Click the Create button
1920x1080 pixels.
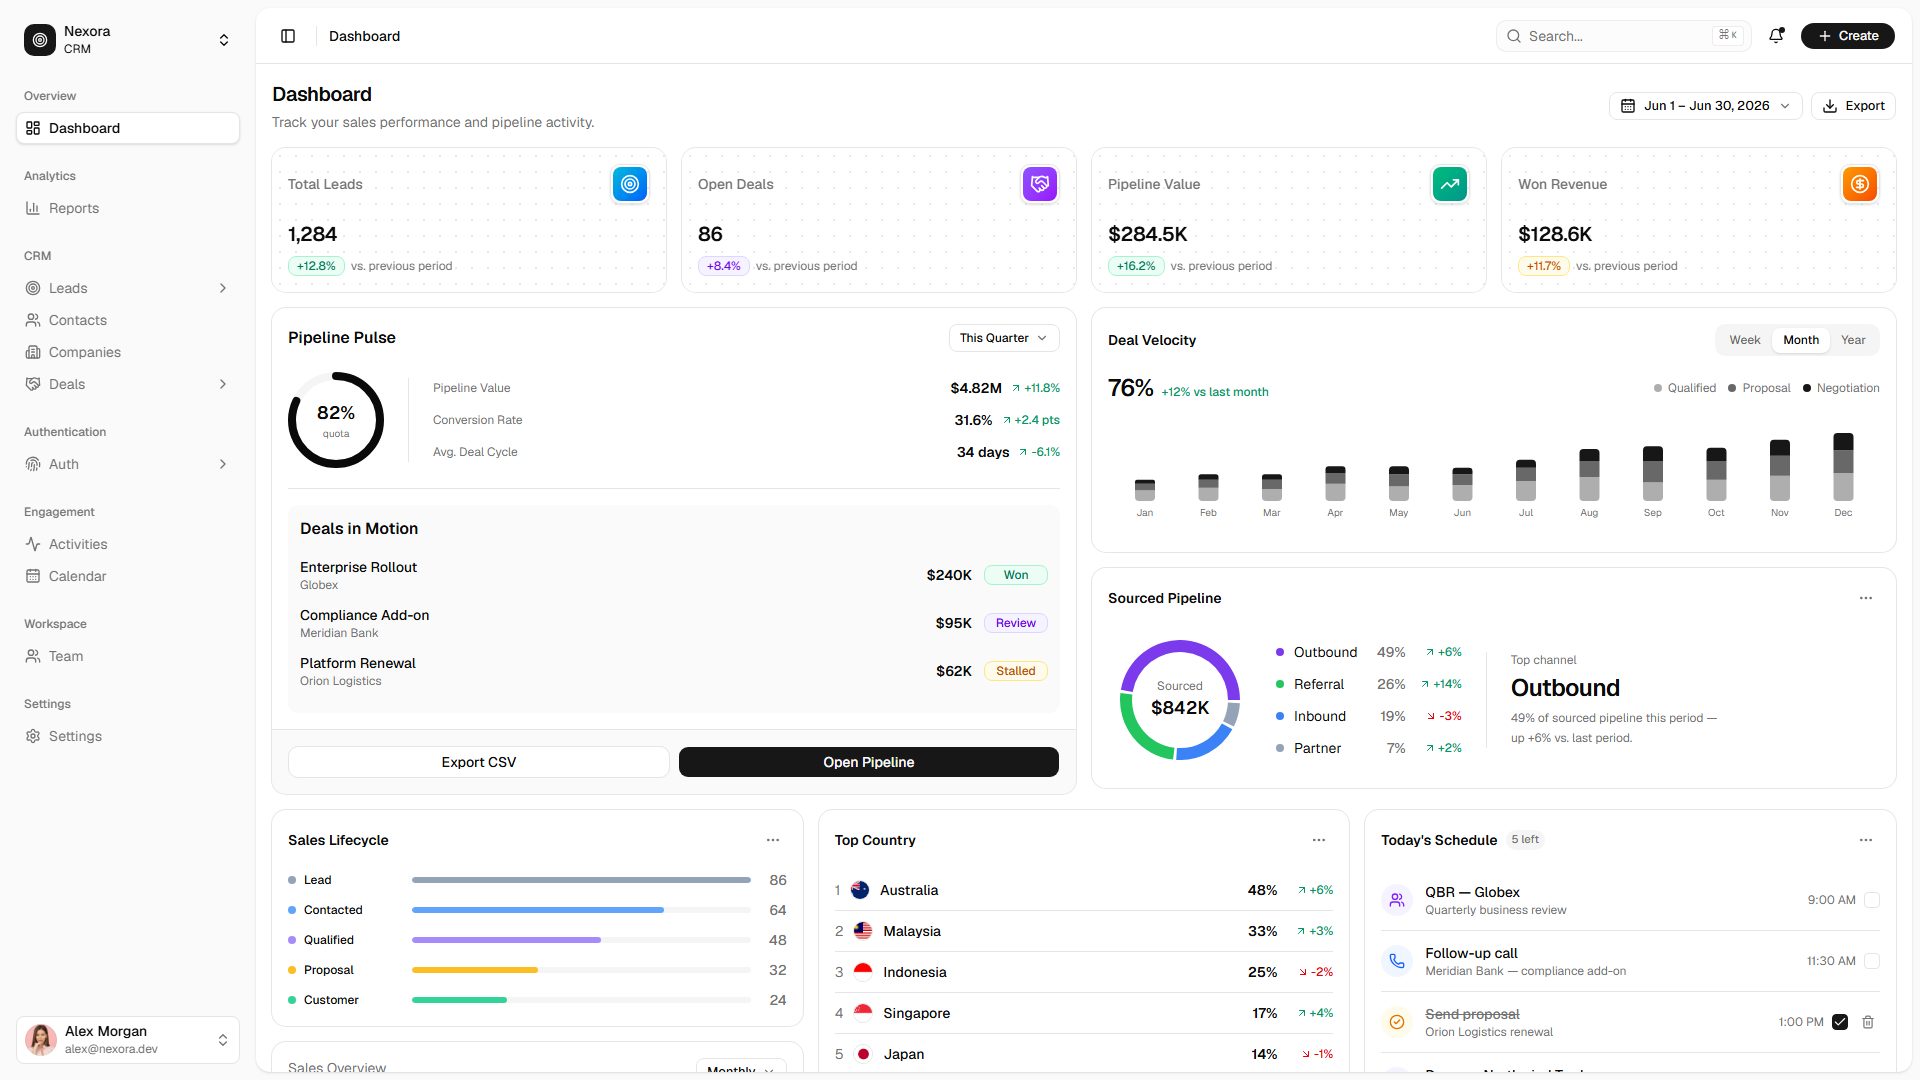(x=1848, y=36)
